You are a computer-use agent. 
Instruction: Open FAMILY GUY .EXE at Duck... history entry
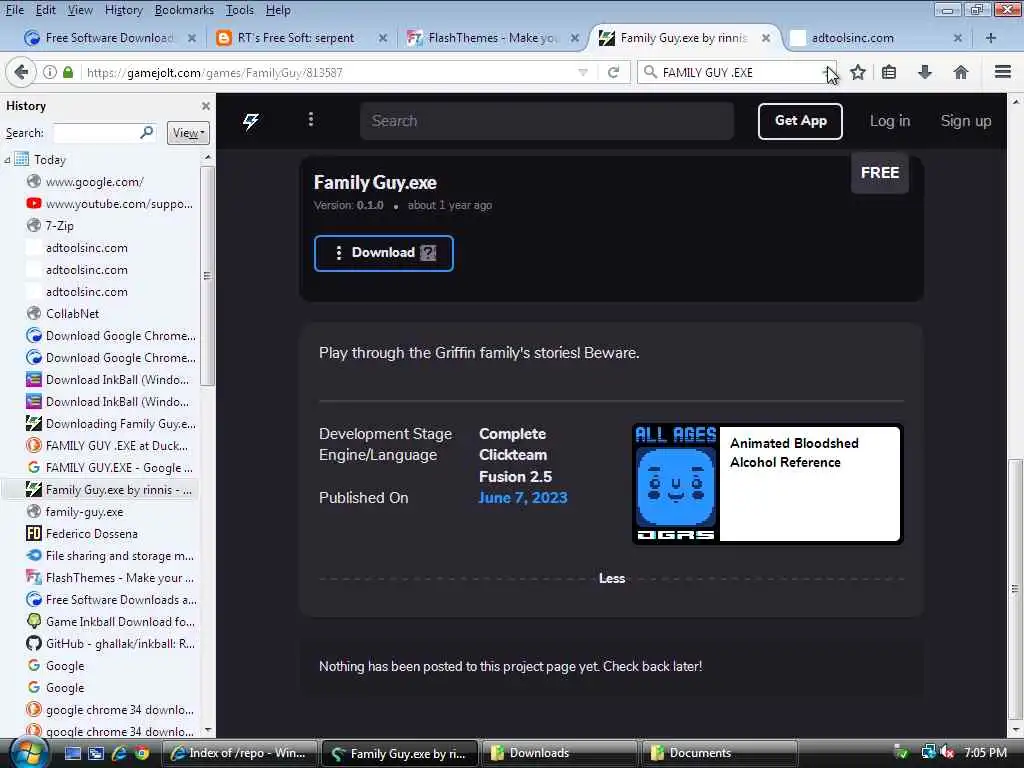pos(116,445)
